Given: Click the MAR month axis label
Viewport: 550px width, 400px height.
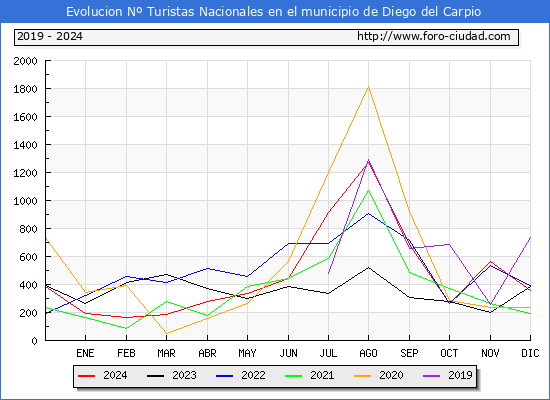Looking at the screenshot, I should tap(166, 353).
